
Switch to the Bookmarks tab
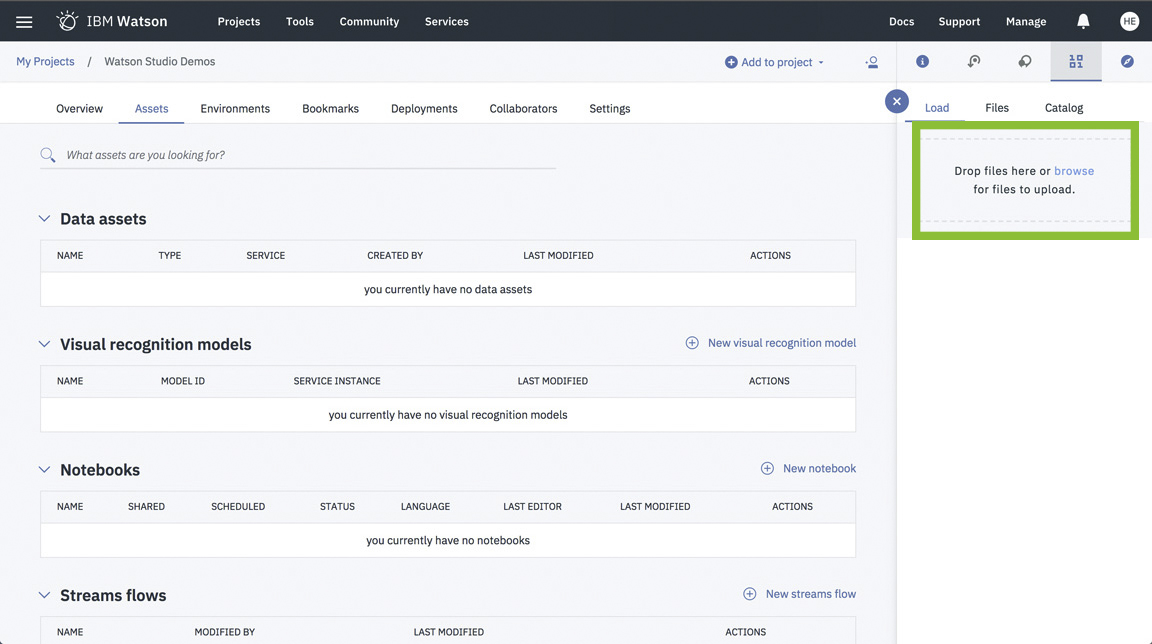(331, 109)
